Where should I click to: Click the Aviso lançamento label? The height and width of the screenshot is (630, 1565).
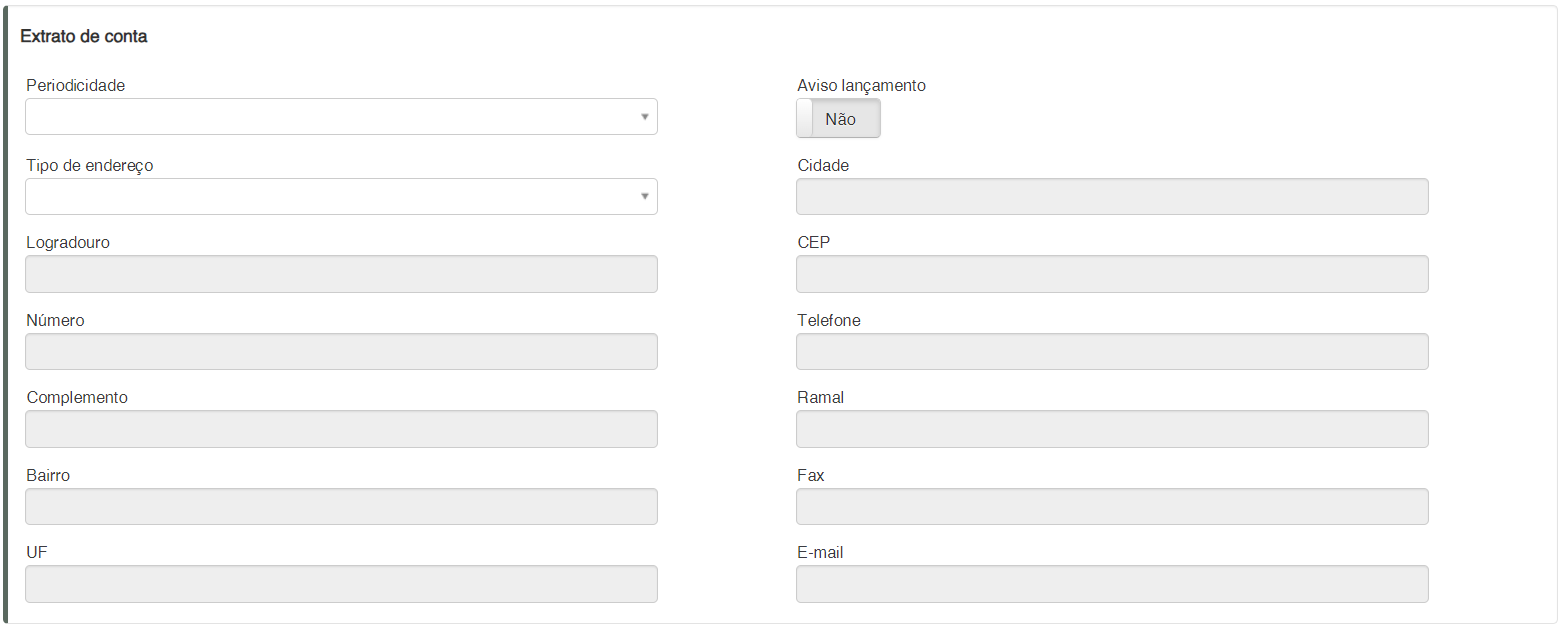(x=861, y=86)
